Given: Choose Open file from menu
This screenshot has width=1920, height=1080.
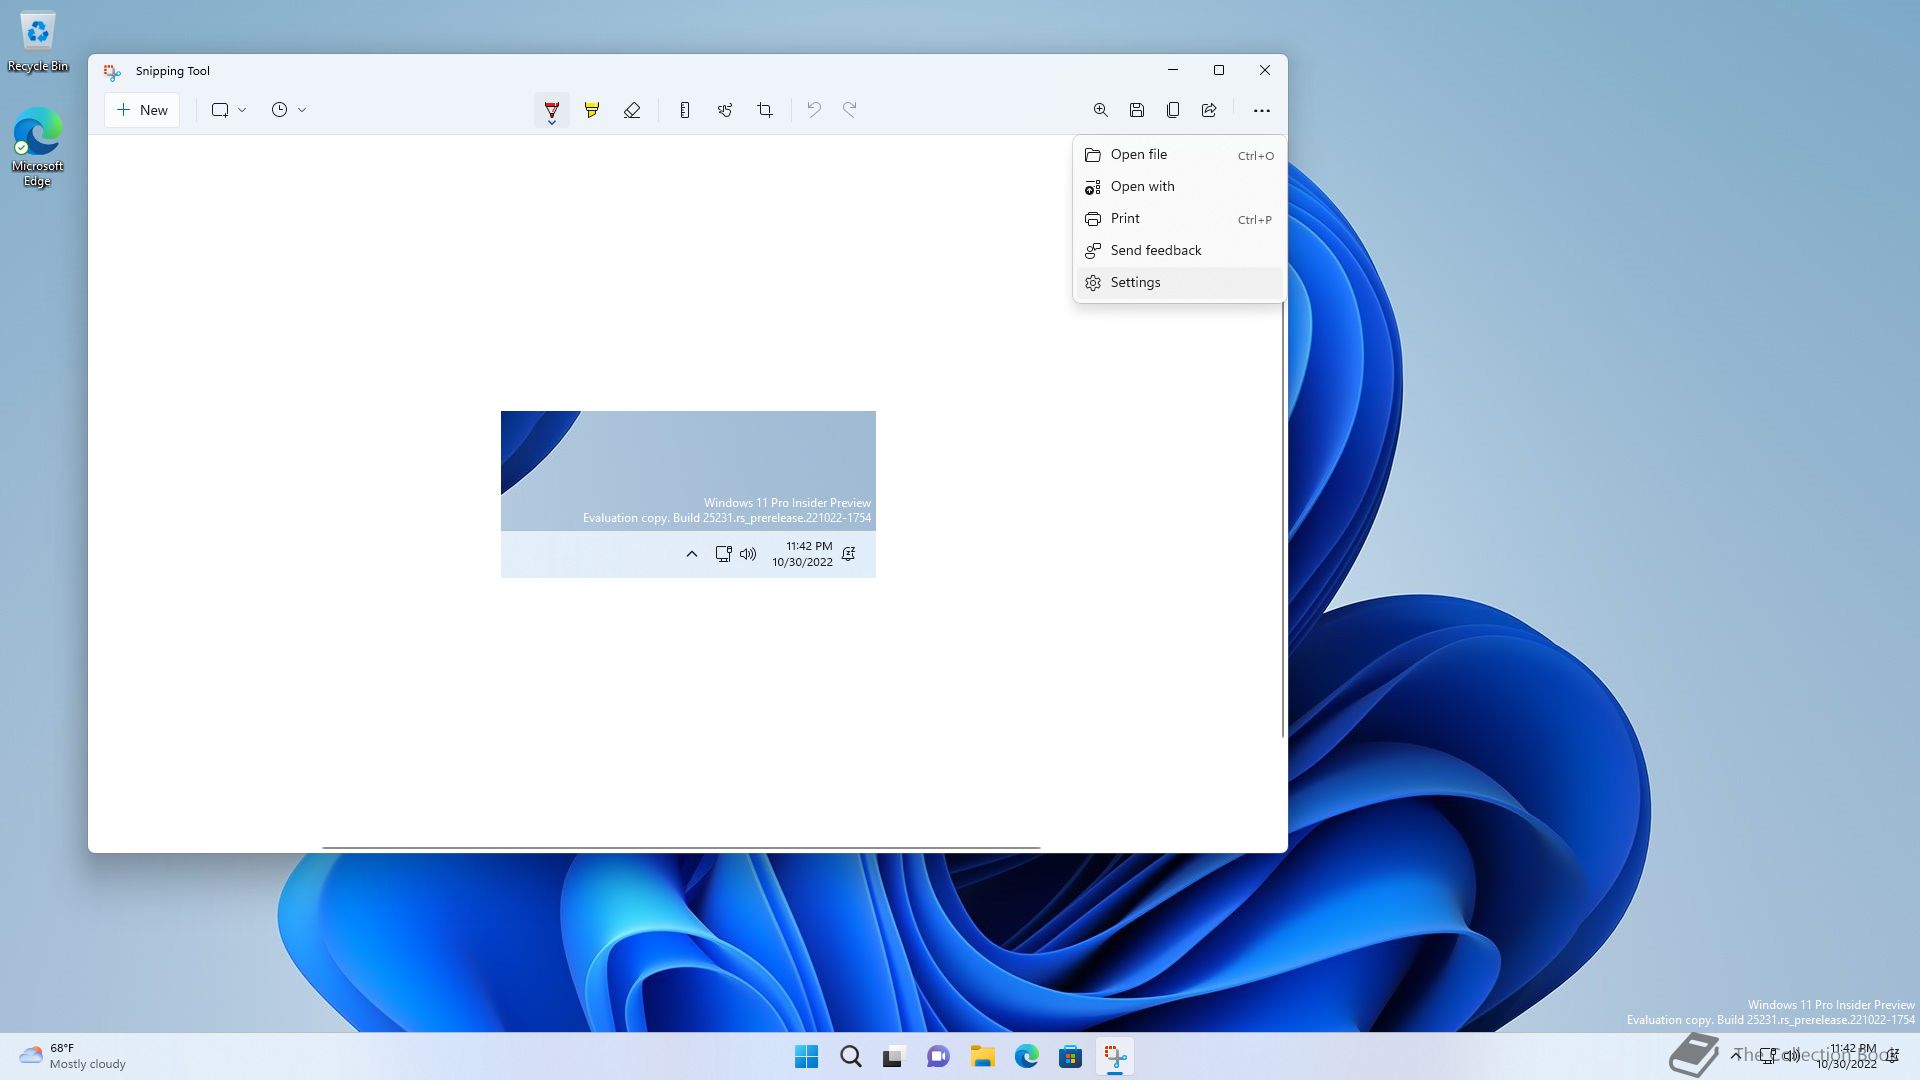Looking at the screenshot, I should click(x=1179, y=155).
